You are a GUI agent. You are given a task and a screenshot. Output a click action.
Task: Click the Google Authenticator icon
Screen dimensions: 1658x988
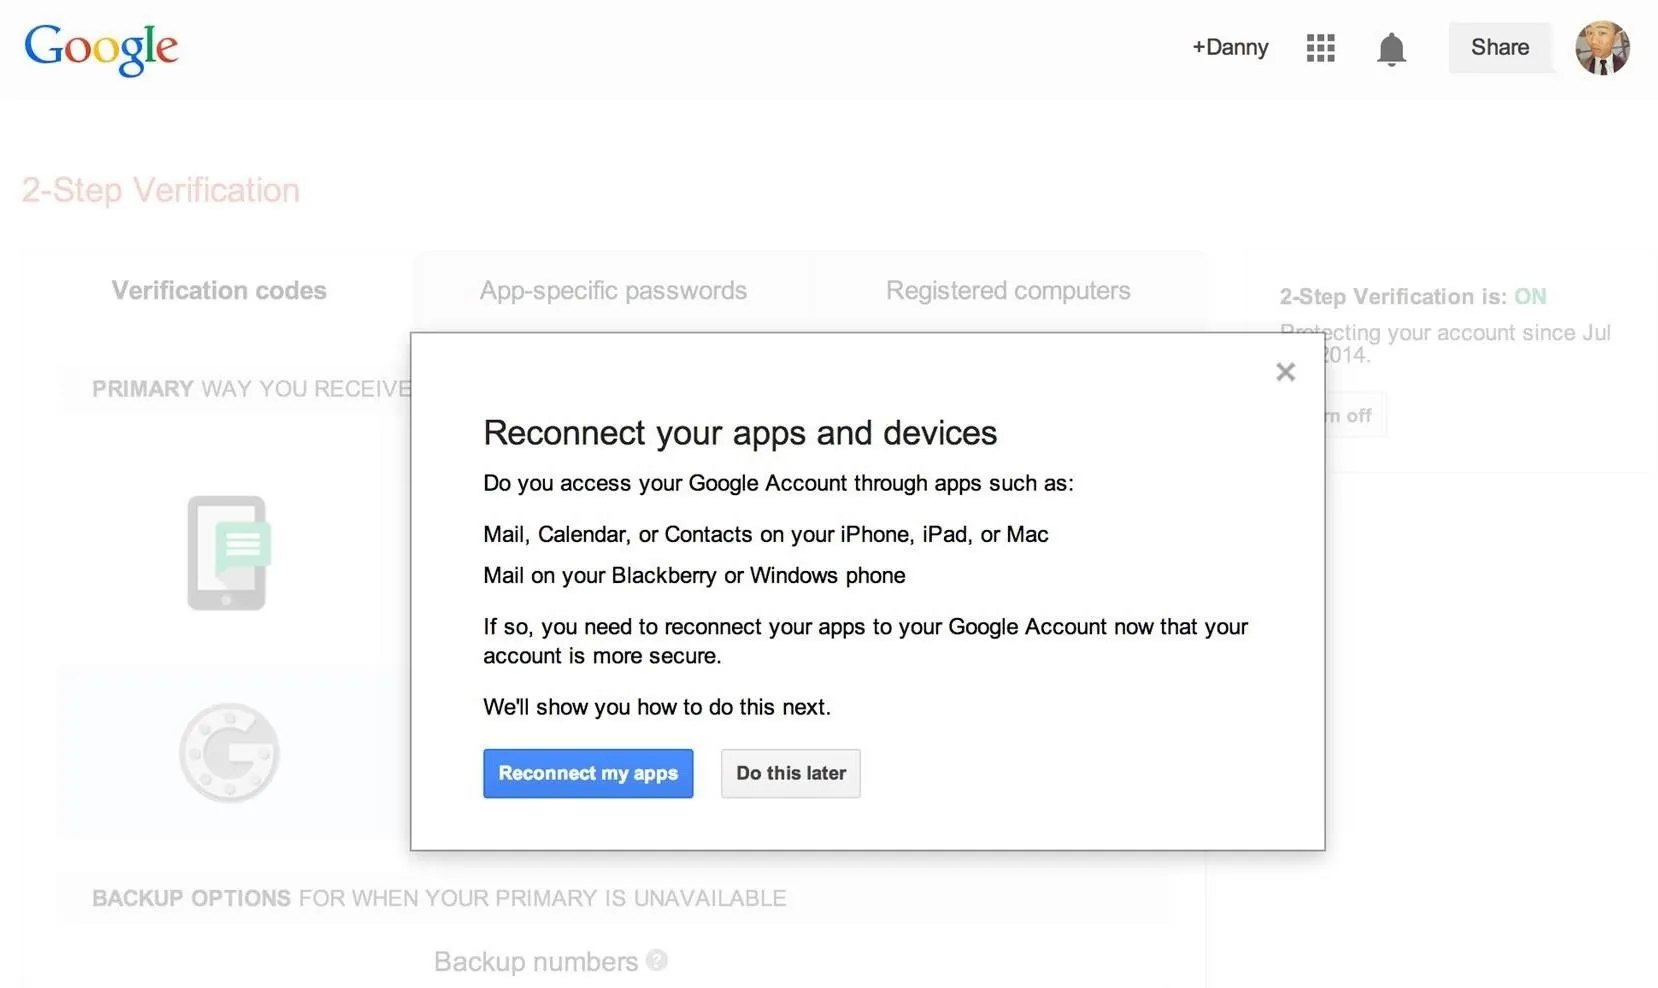coord(229,752)
